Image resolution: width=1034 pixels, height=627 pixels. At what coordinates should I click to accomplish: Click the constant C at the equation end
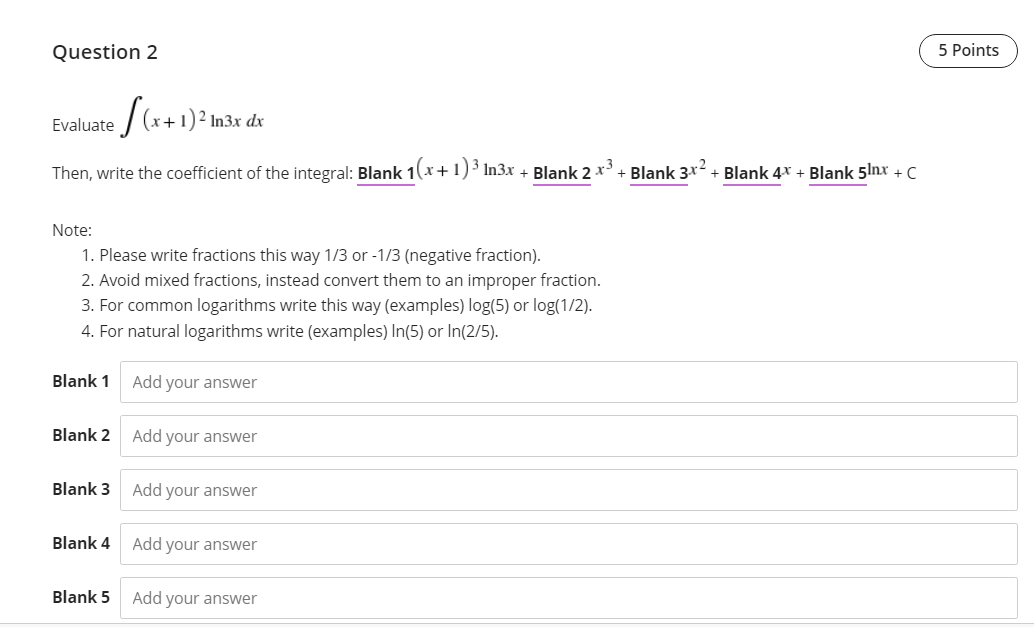(x=912, y=173)
